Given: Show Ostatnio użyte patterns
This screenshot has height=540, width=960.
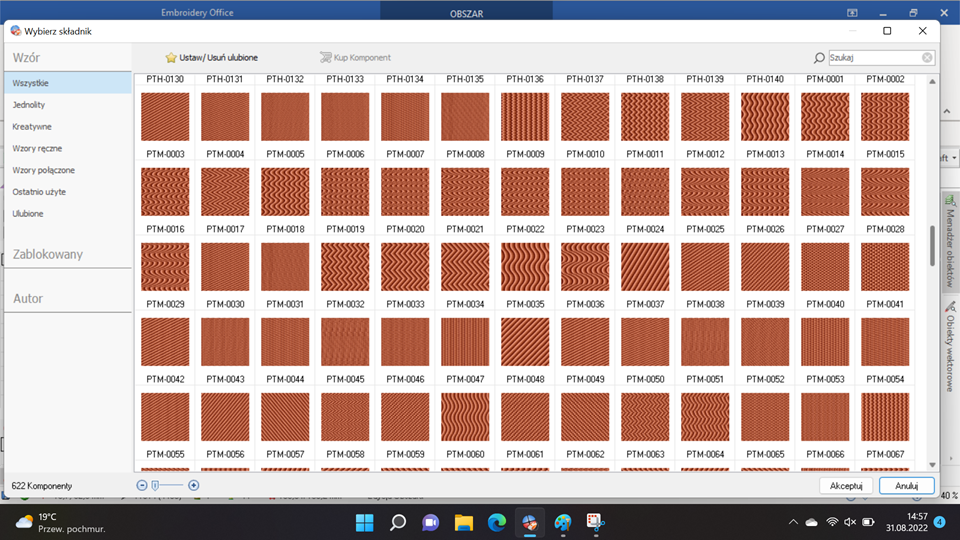Looking at the screenshot, I should (42, 192).
